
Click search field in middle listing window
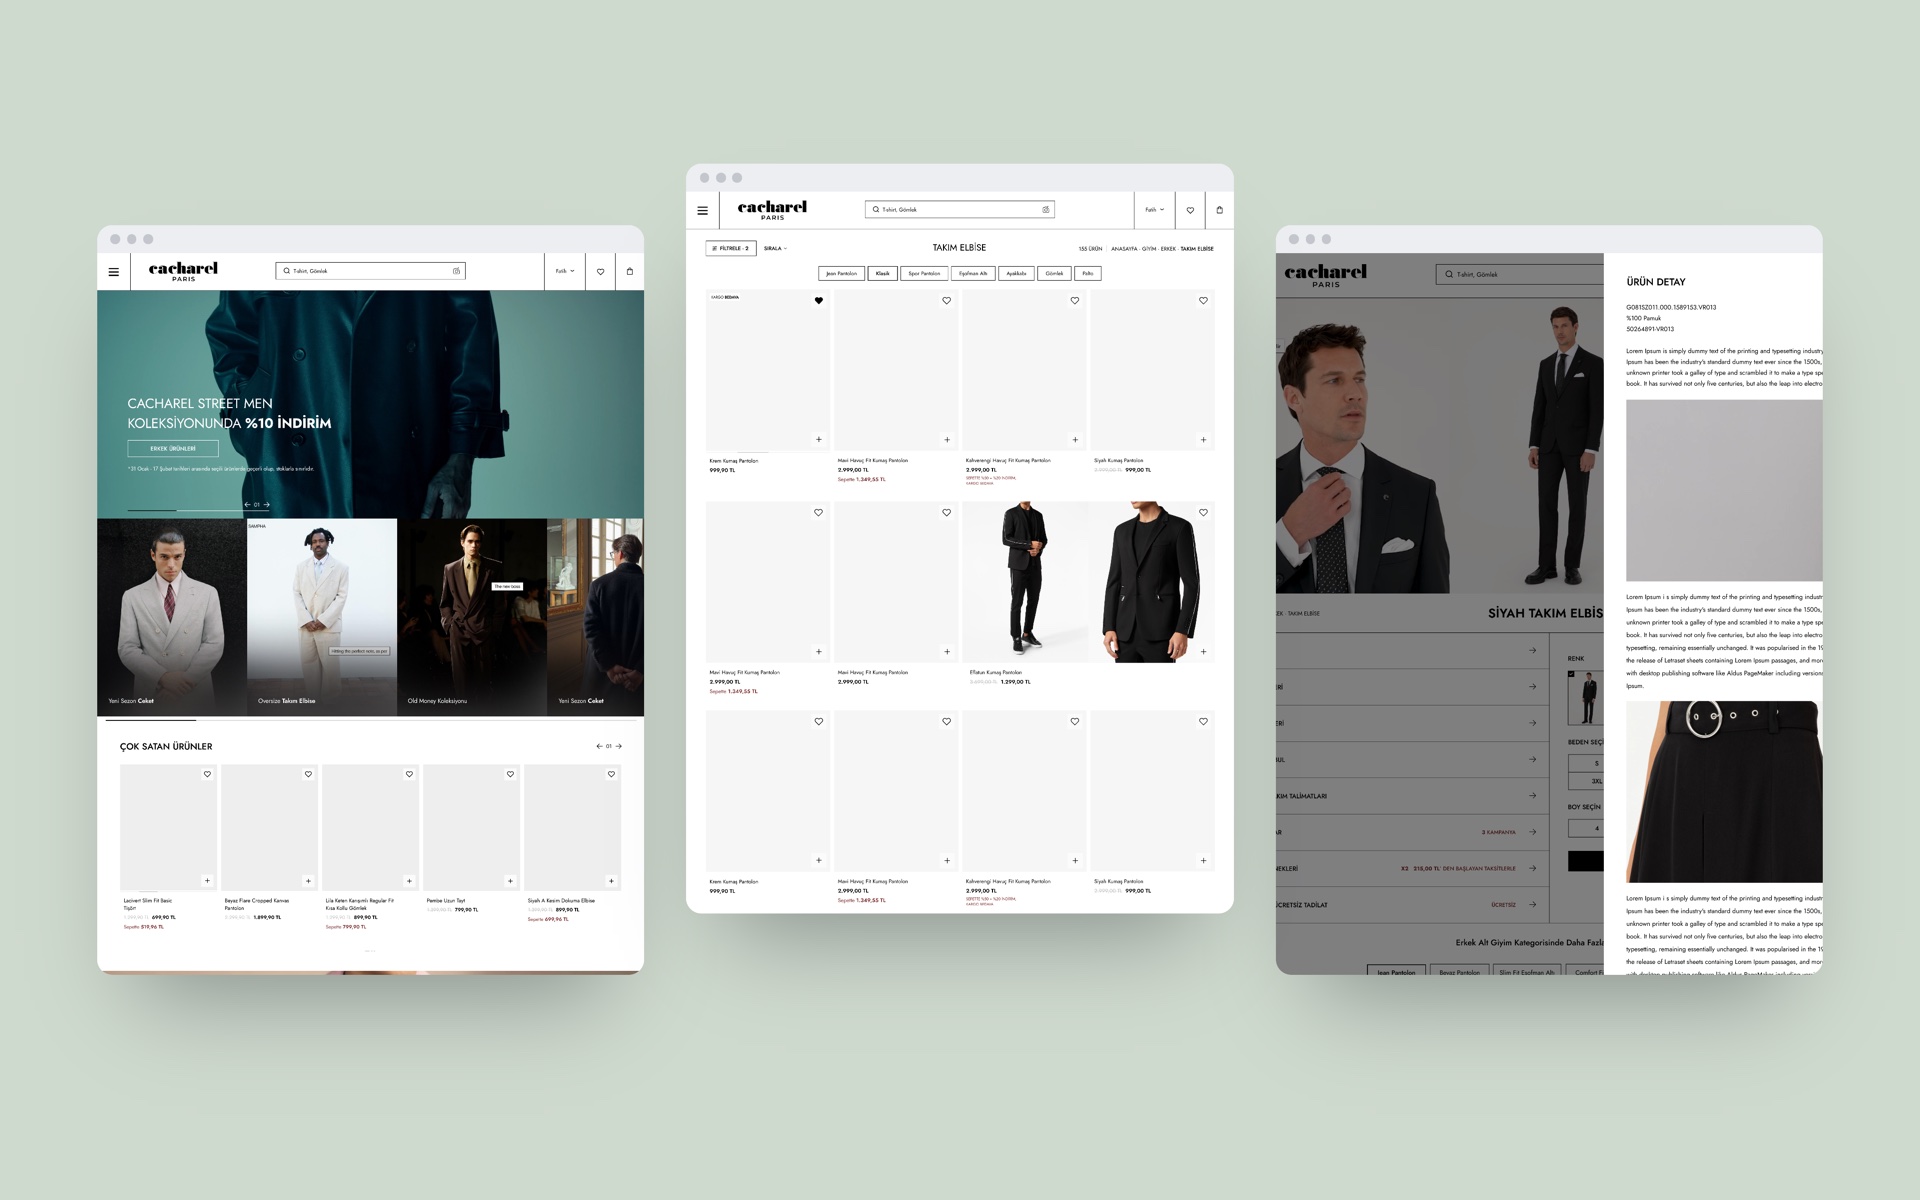coord(960,210)
